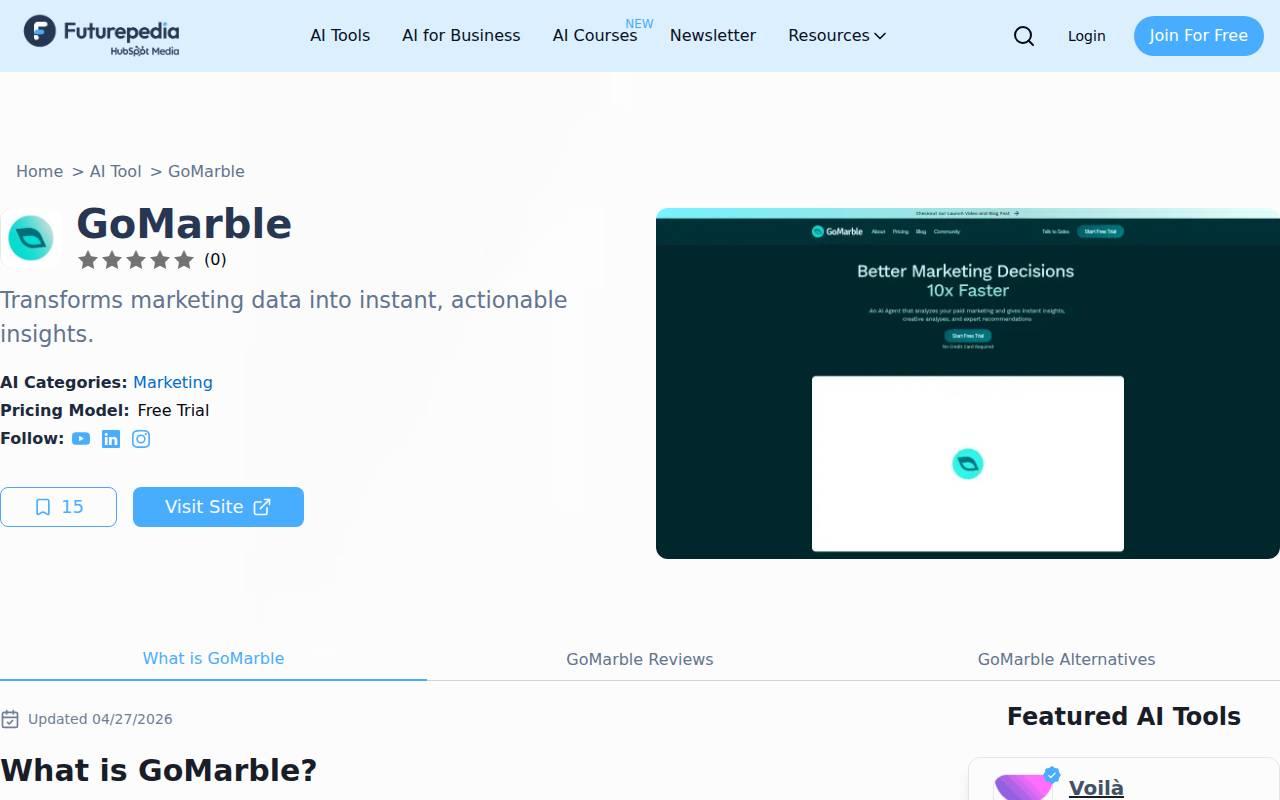
Task: Click the GoMarble logo beside the title
Action: pos(31,238)
